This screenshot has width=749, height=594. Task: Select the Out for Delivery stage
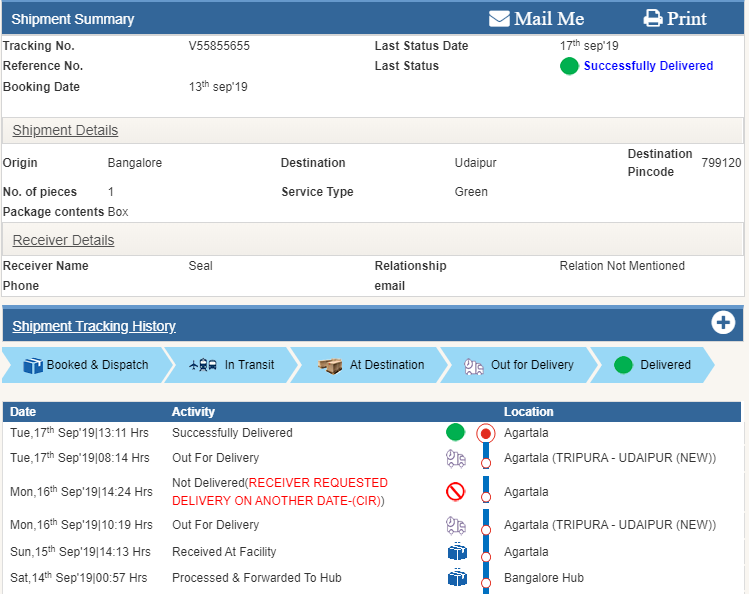coord(518,365)
